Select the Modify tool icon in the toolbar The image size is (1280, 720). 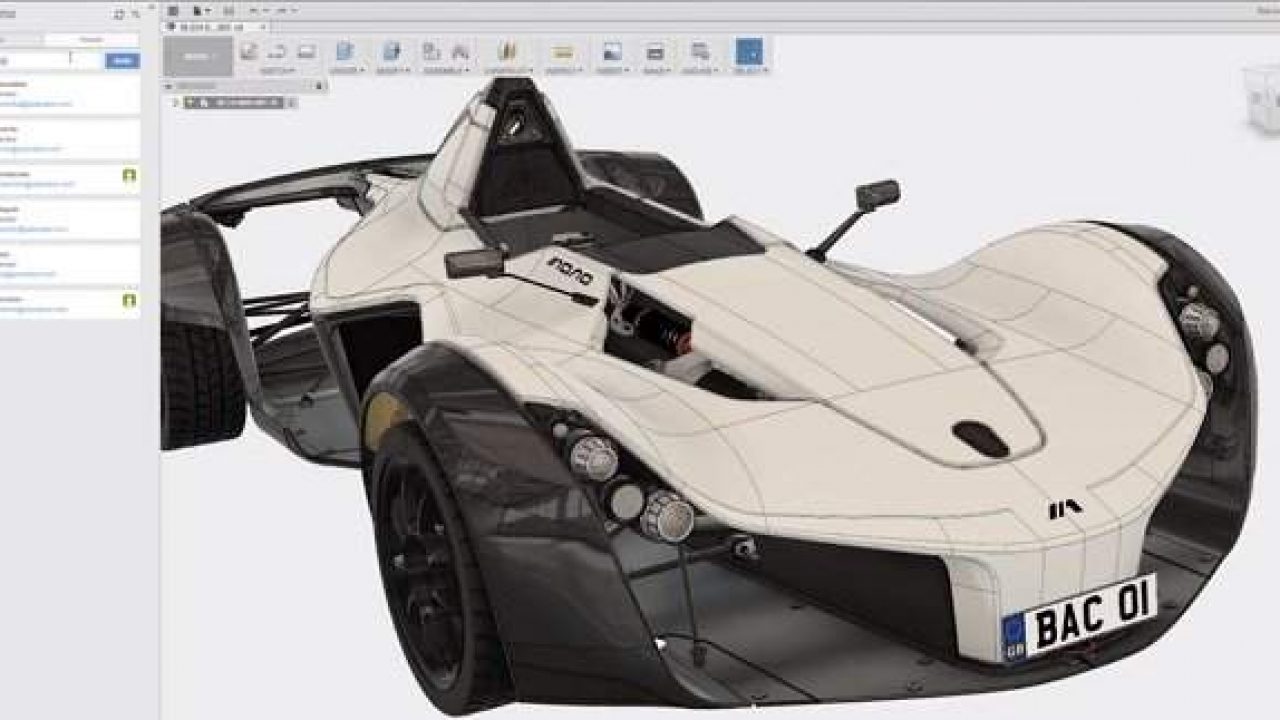pyautogui.click(x=392, y=51)
